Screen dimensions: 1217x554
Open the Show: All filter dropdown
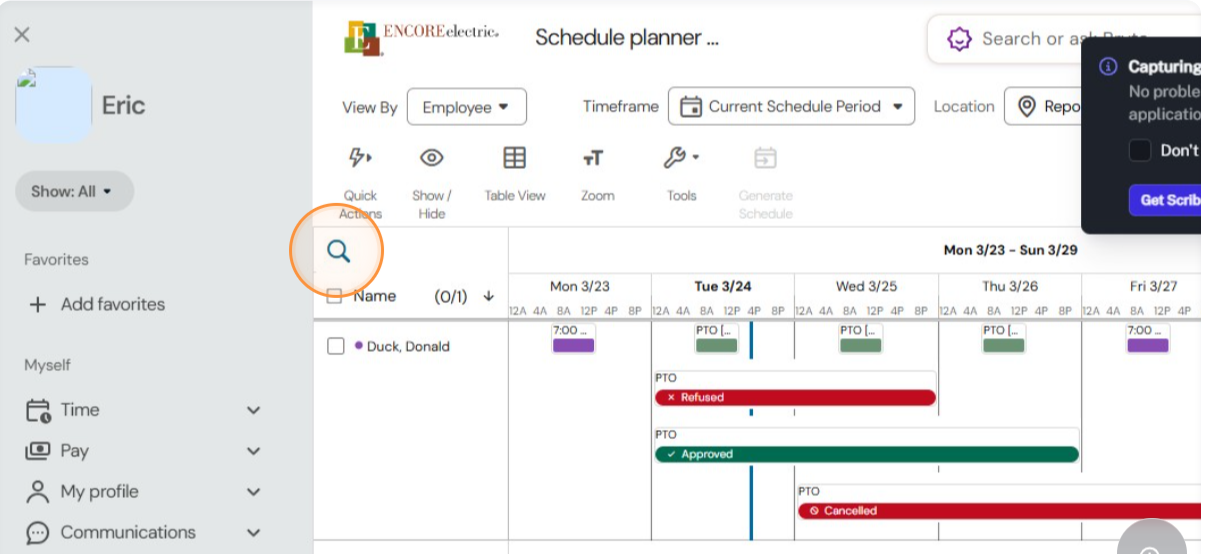[74, 191]
